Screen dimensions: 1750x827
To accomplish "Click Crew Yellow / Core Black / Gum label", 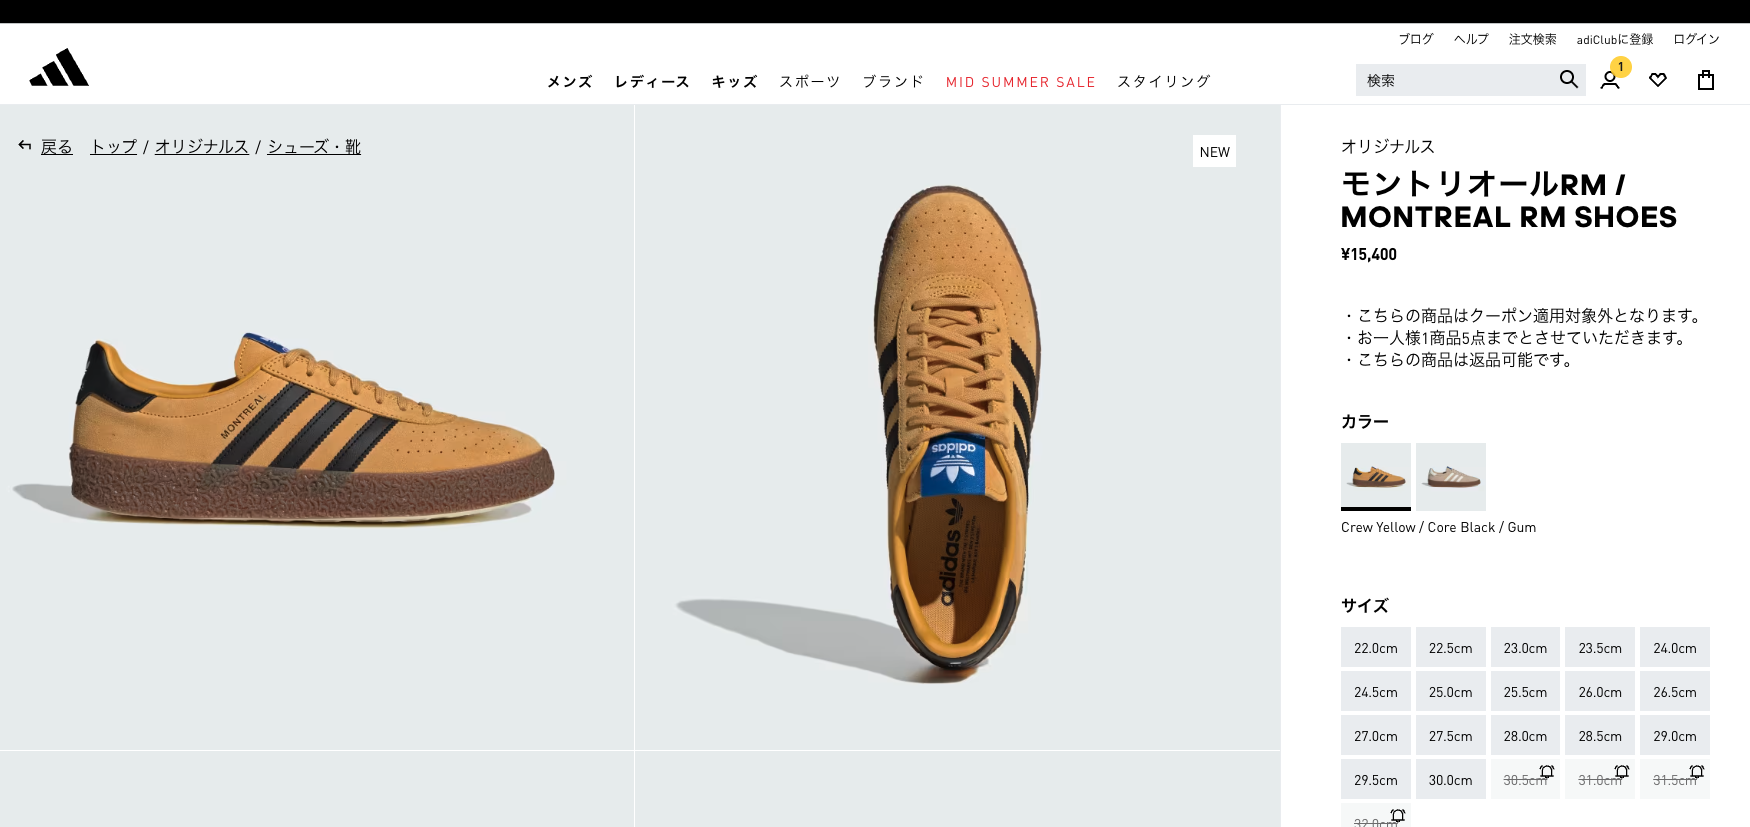I will [x=1438, y=527].
